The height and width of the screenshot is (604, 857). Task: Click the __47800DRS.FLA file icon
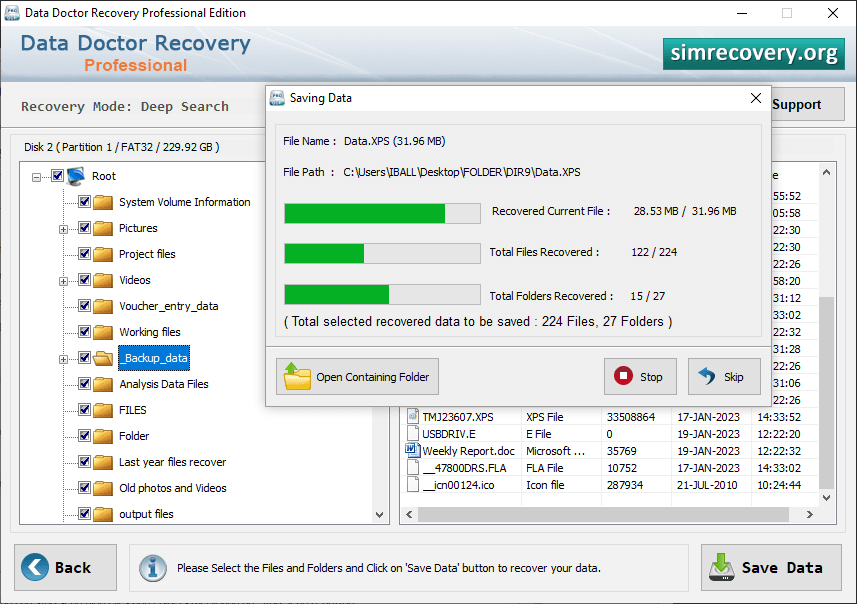tap(413, 467)
